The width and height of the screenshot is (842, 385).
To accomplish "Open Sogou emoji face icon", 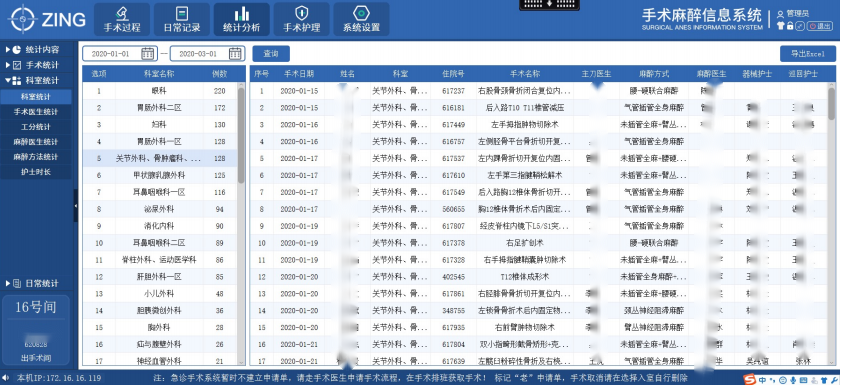I will [783, 380].
